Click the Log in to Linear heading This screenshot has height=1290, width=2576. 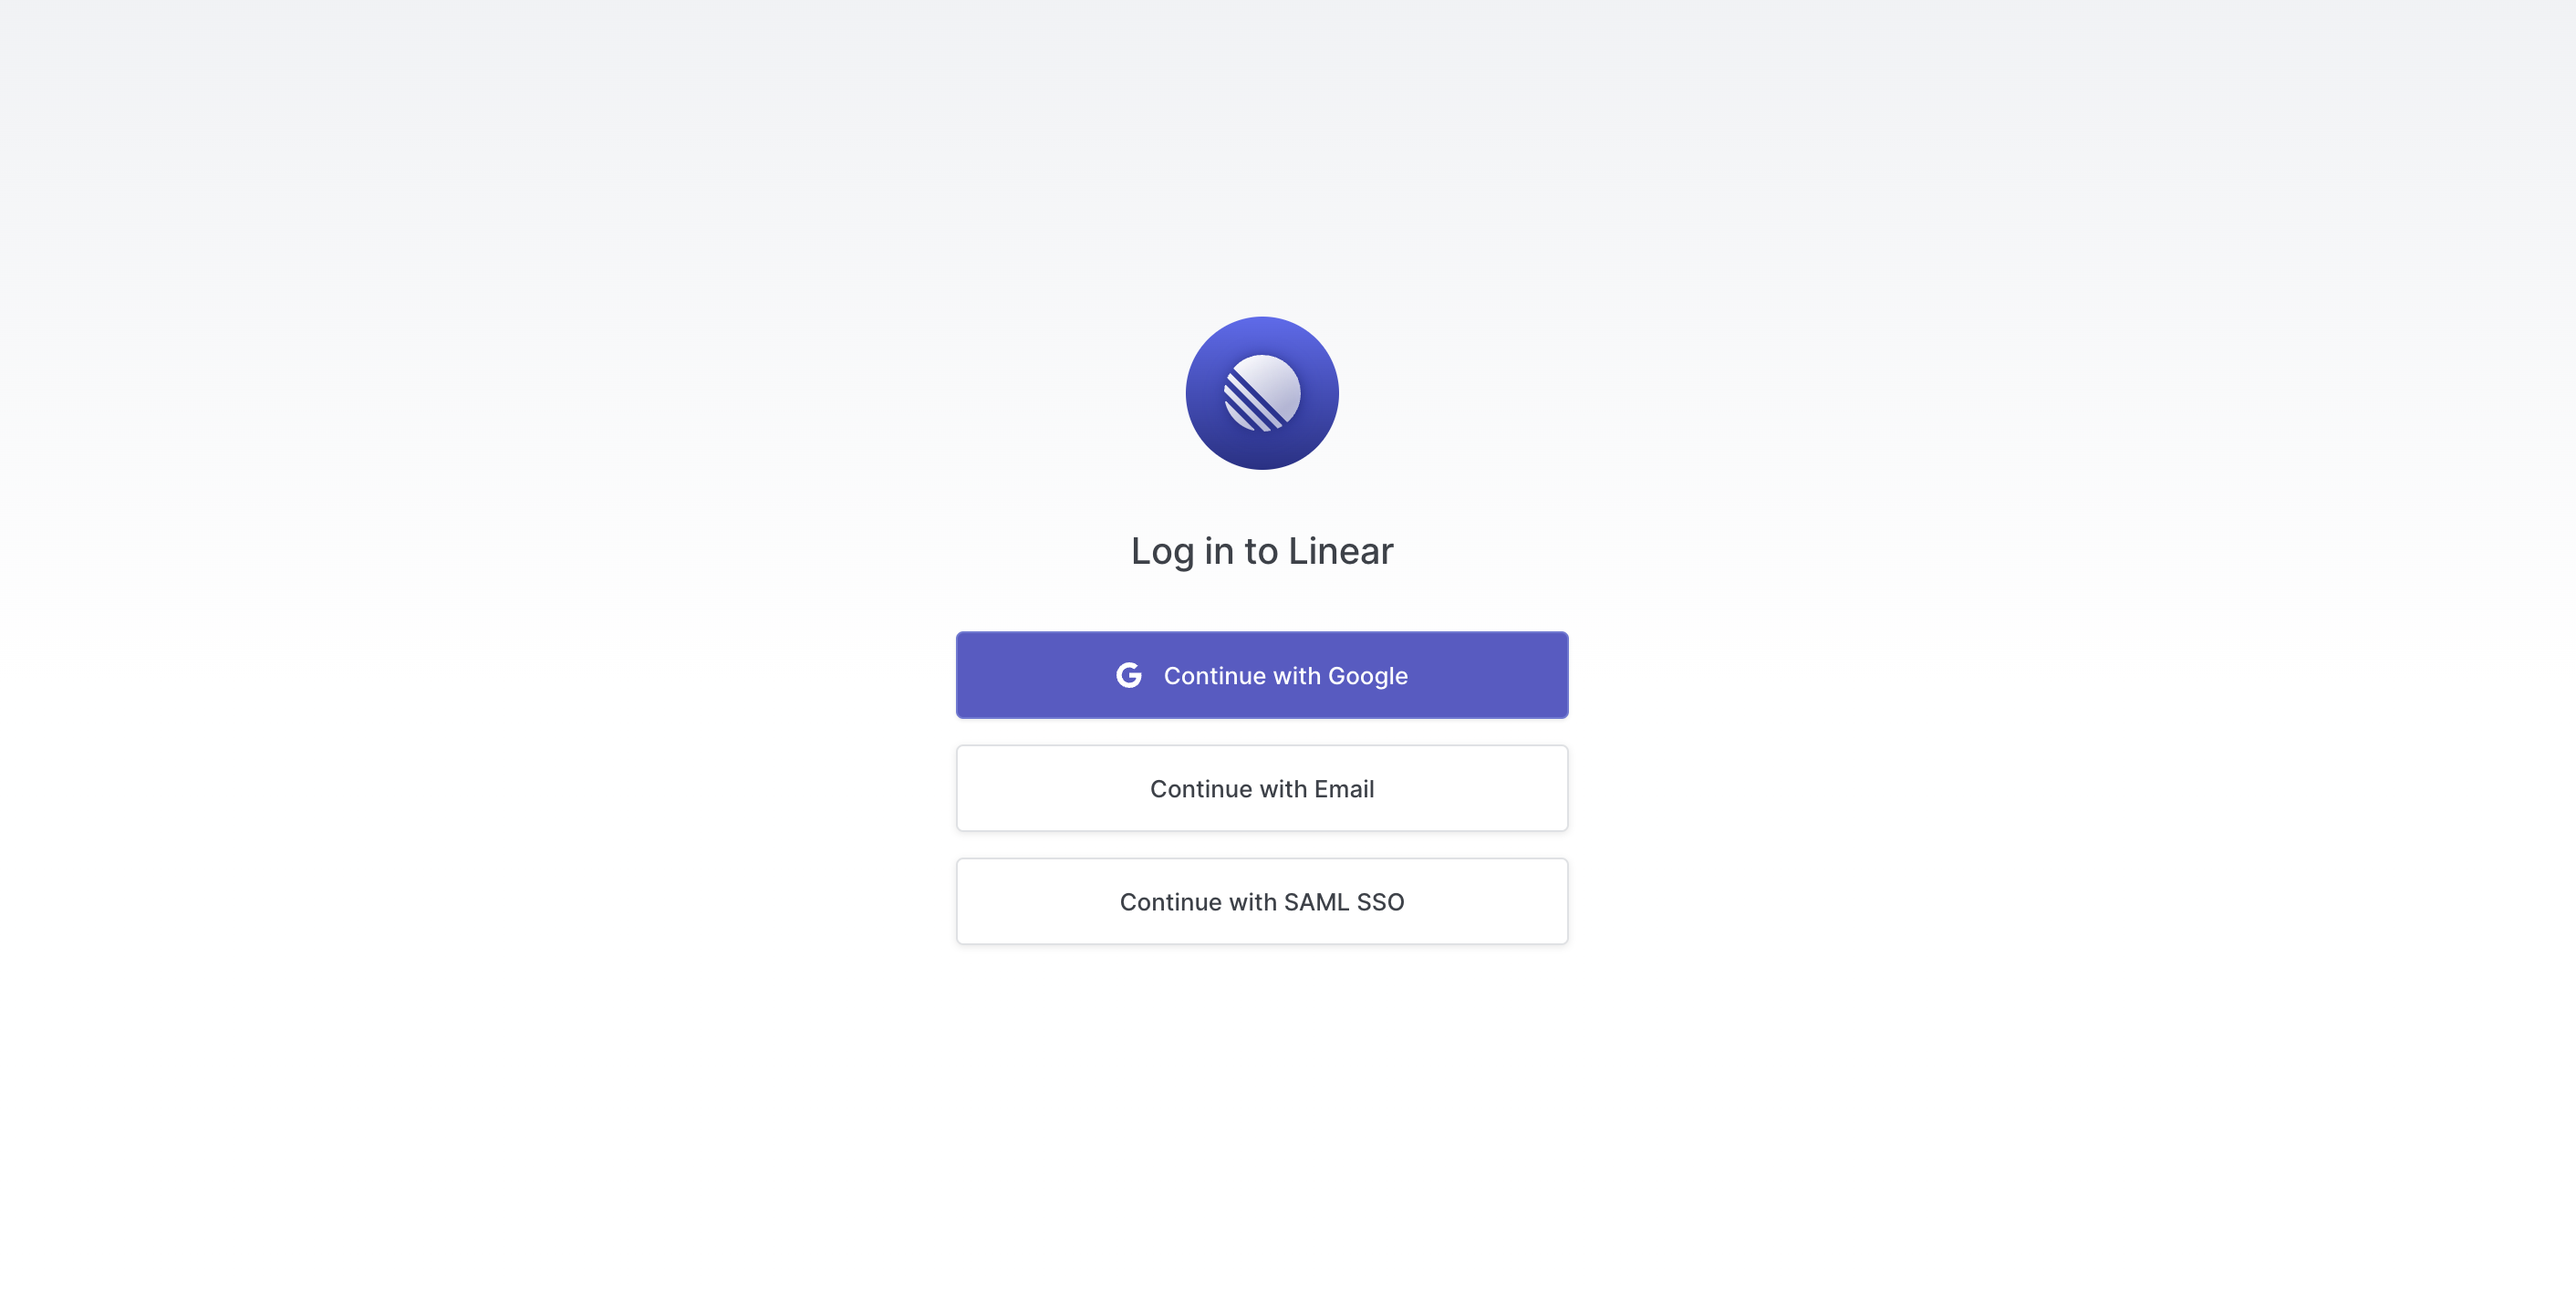(x=1262, y=551)
